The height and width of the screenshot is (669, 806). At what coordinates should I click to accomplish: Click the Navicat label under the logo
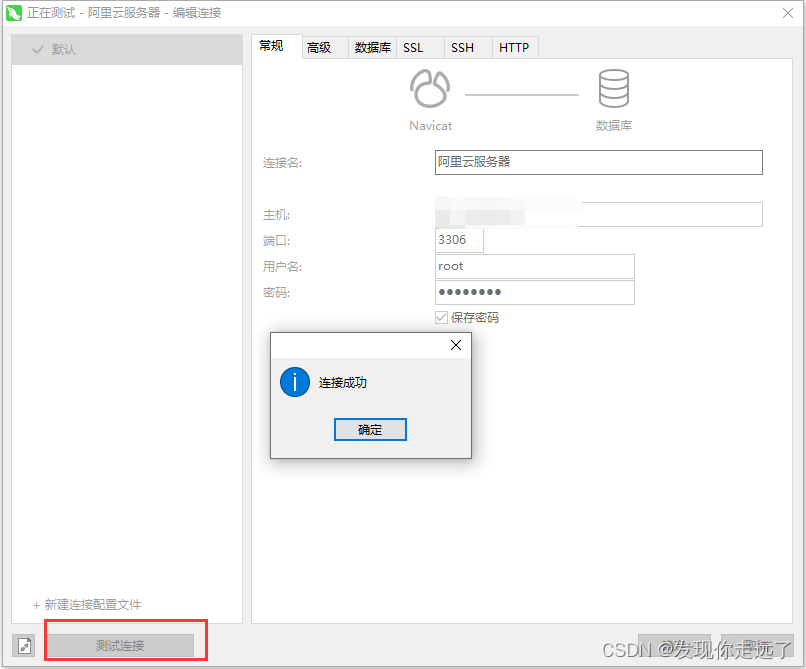click(430, 126)
